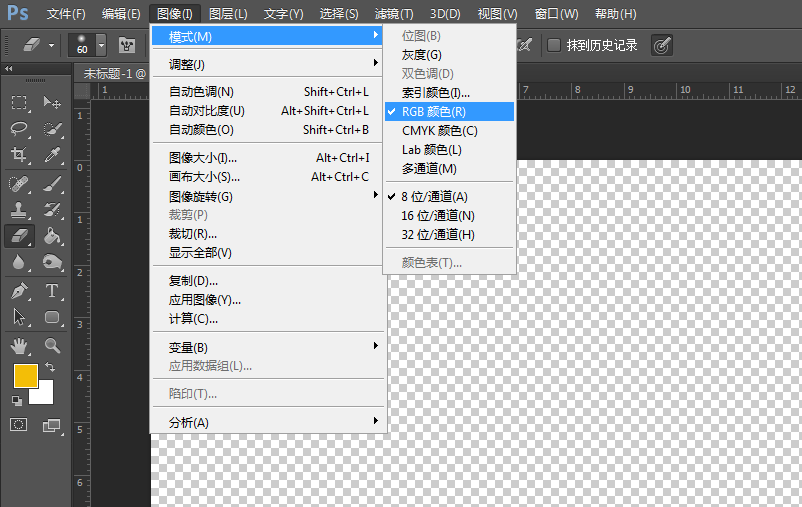The width and height of the screenshot is (802, 507).
Task: Select the Zoom tool
Action: click(52, 346)
